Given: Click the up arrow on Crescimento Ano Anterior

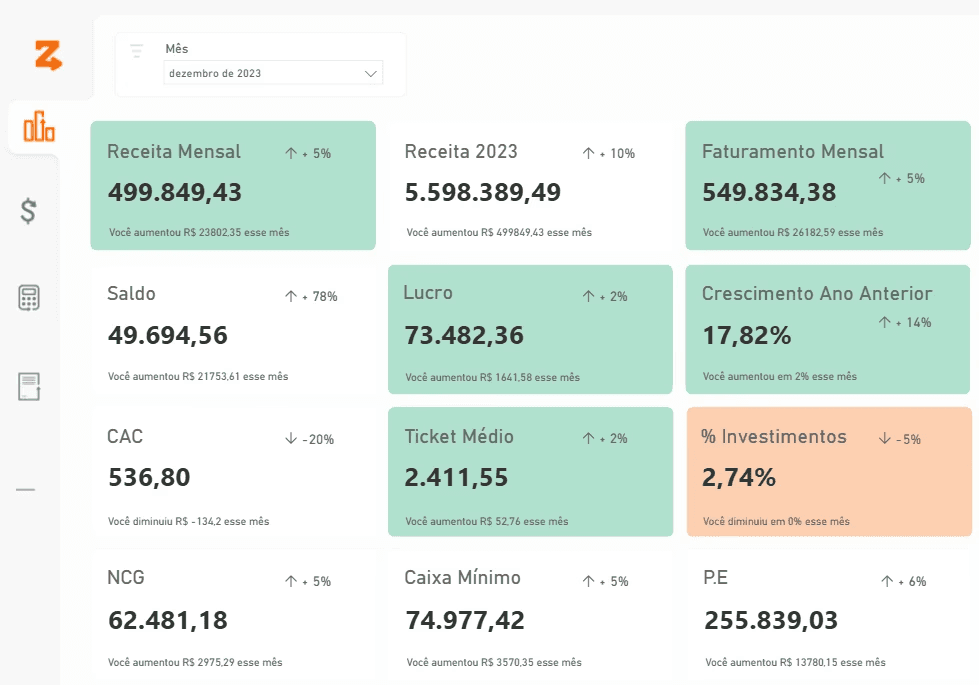Looking at the screenshot, I should tap(885, 322).
